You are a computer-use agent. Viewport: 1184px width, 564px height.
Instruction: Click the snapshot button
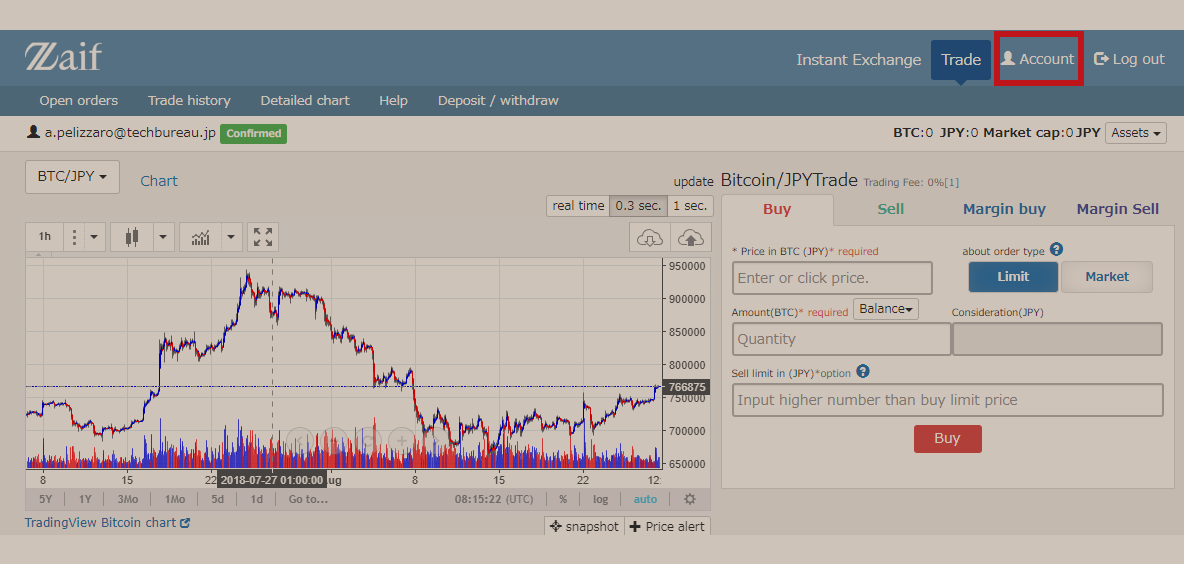[584, 526]
